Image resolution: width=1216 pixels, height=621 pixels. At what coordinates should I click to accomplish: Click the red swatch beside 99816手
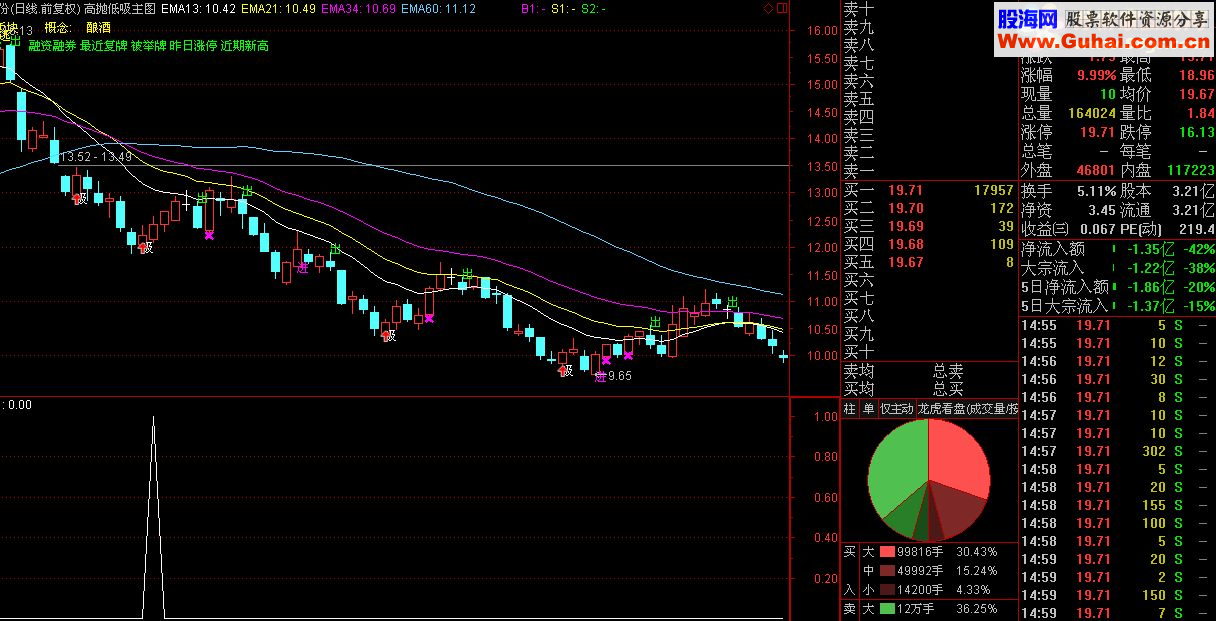(x=887, y=552)
